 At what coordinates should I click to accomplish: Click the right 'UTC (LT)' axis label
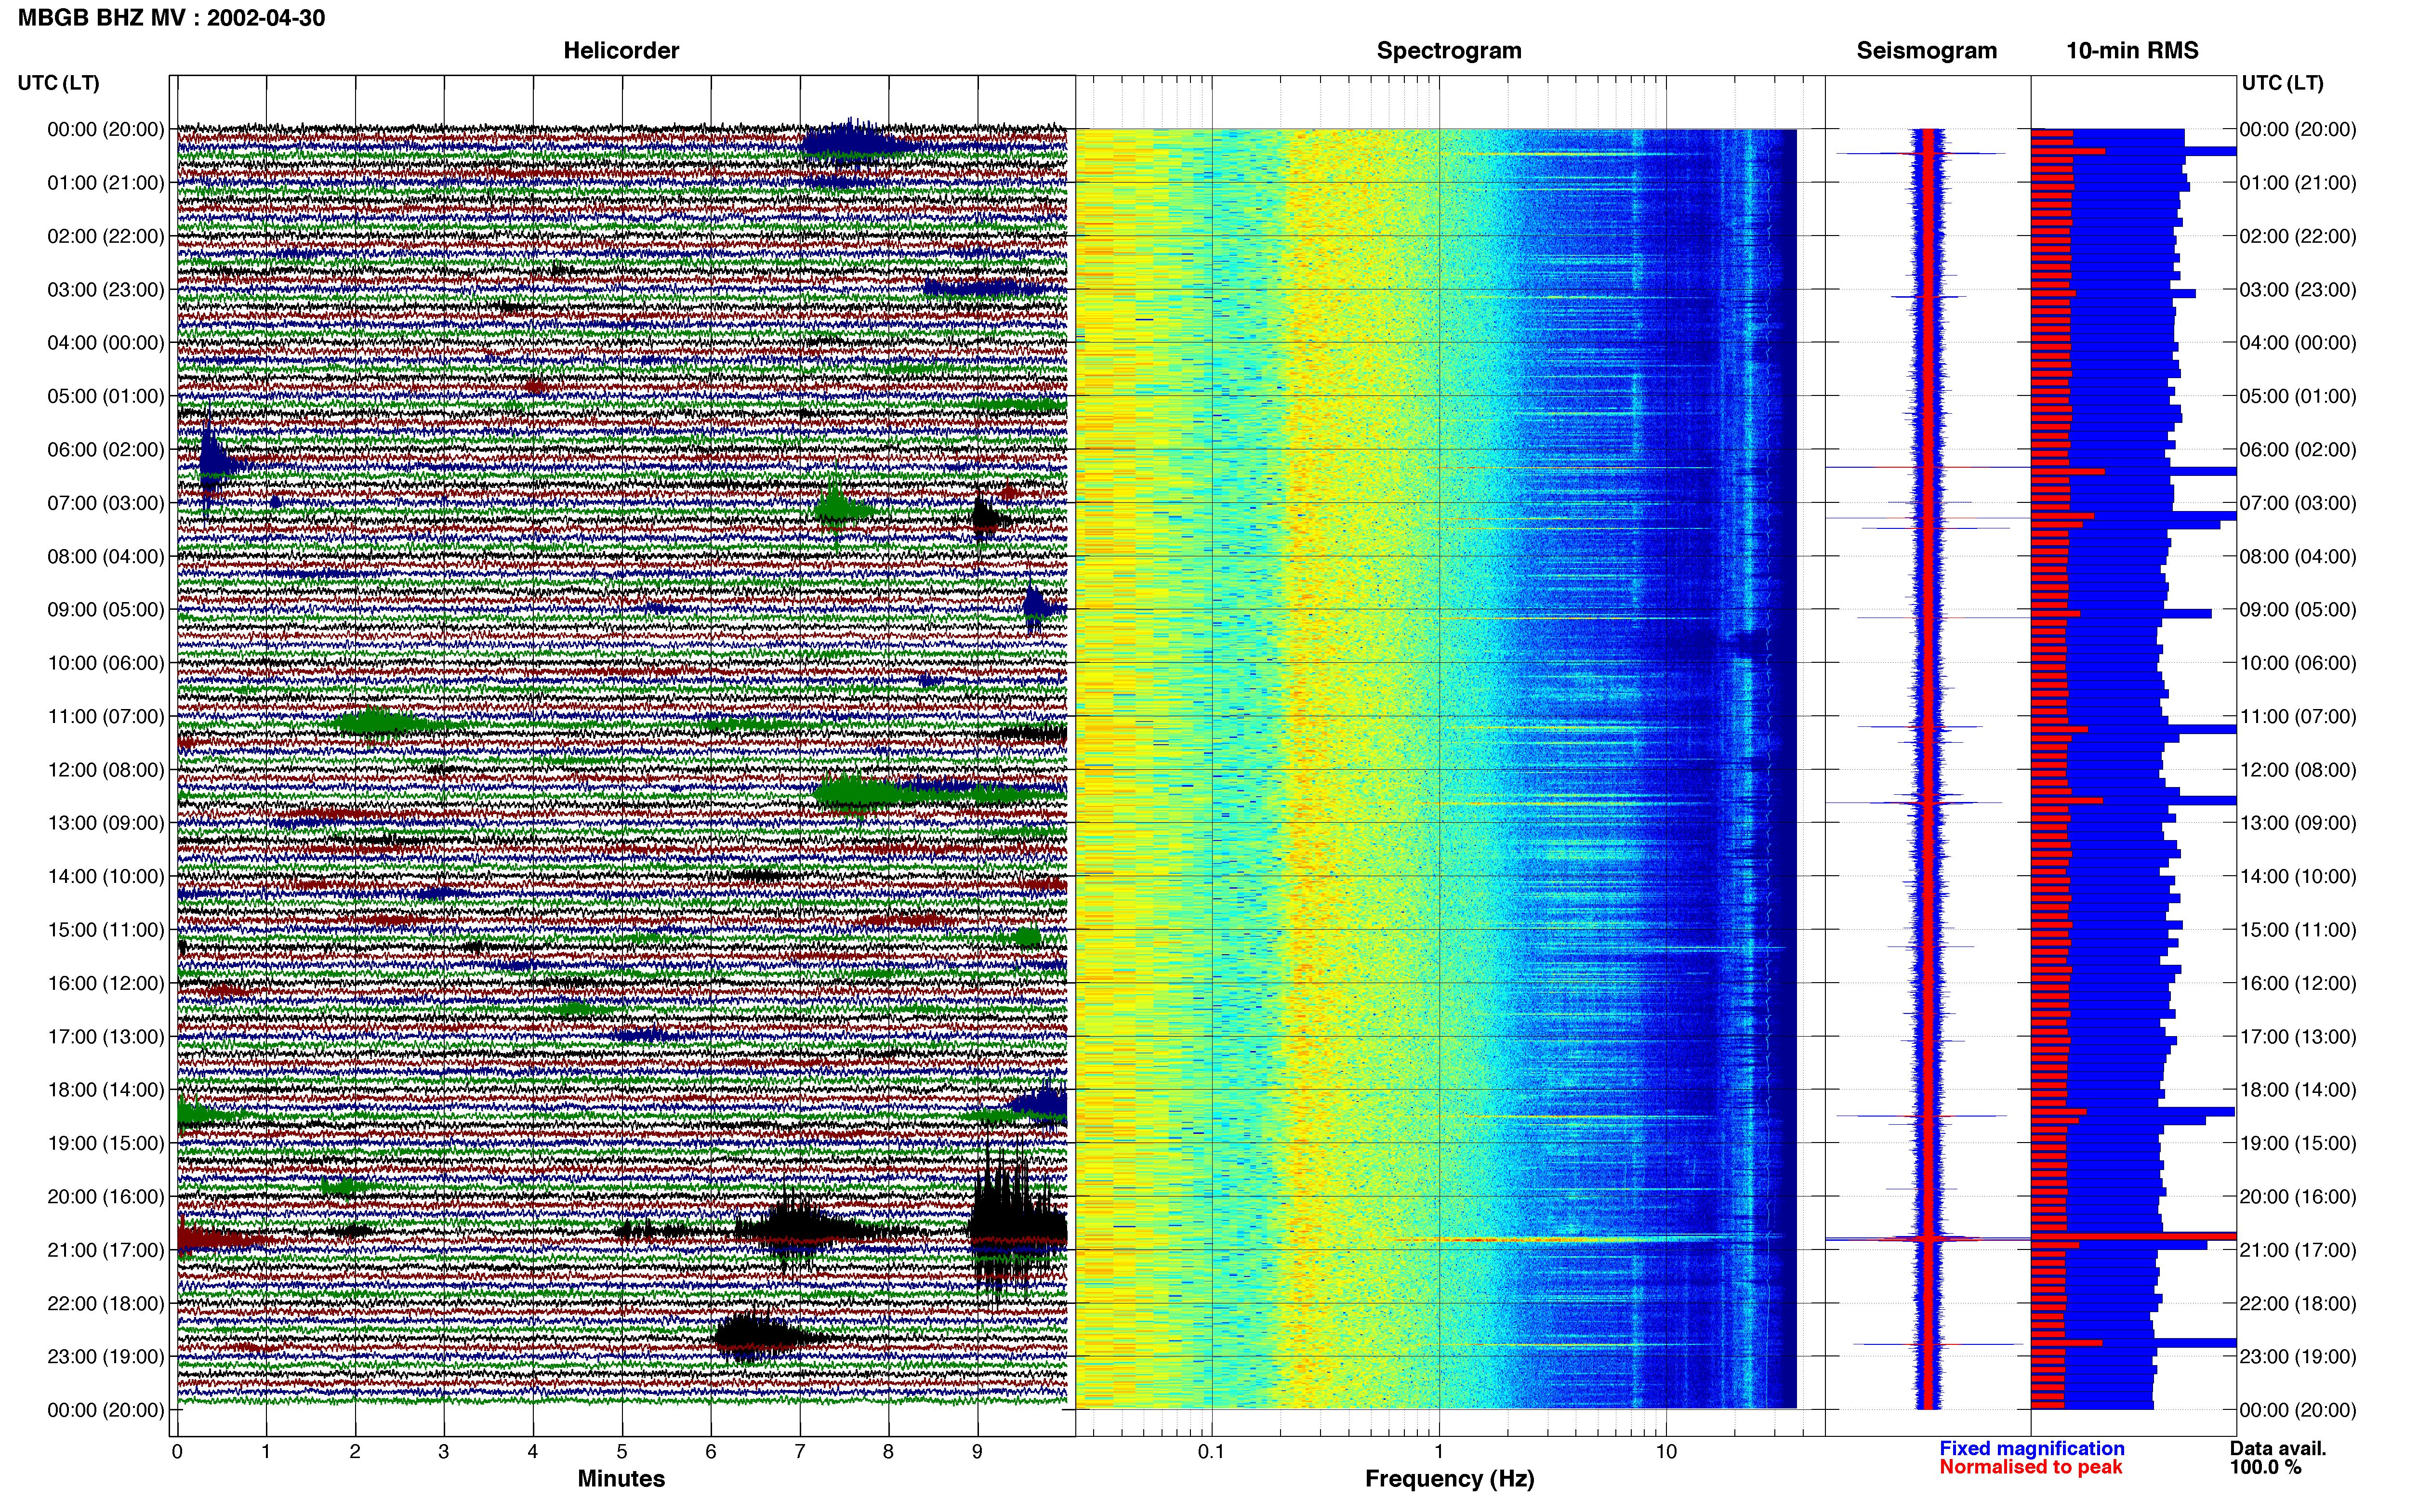pyautogui.click(x=2282, y=83)
